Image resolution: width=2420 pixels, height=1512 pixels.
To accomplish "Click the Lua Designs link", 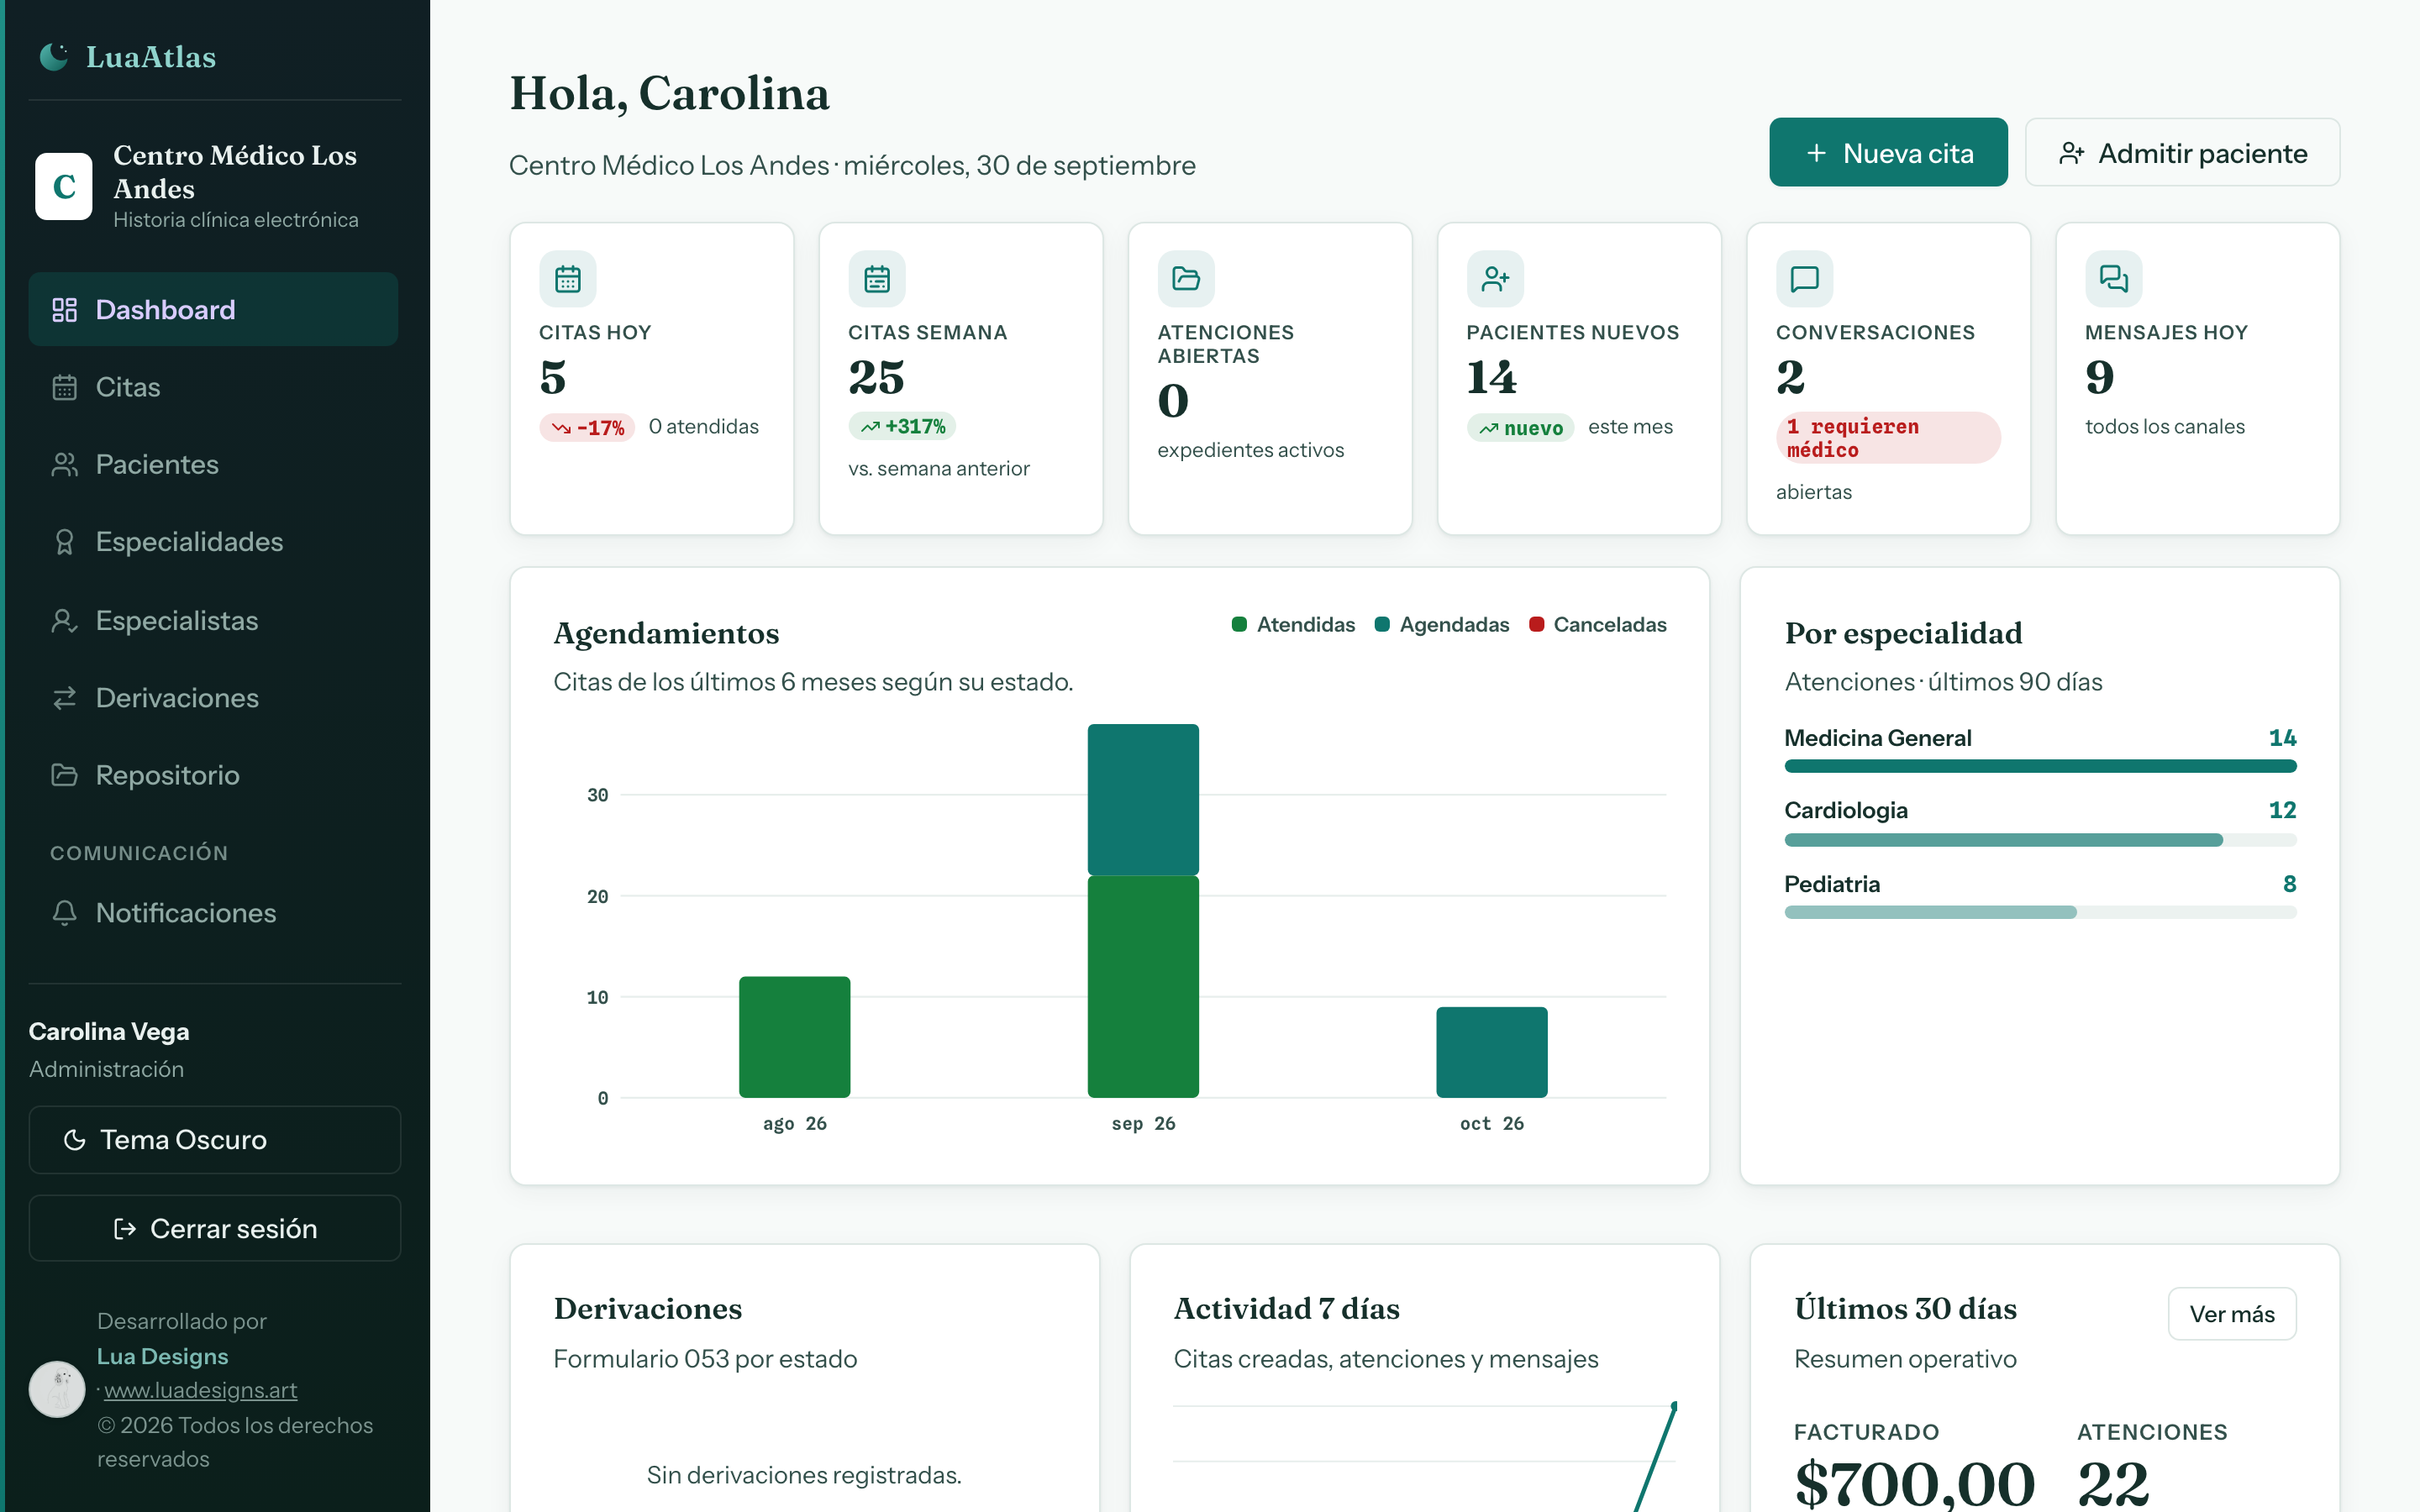I will tap(163, 1356).
